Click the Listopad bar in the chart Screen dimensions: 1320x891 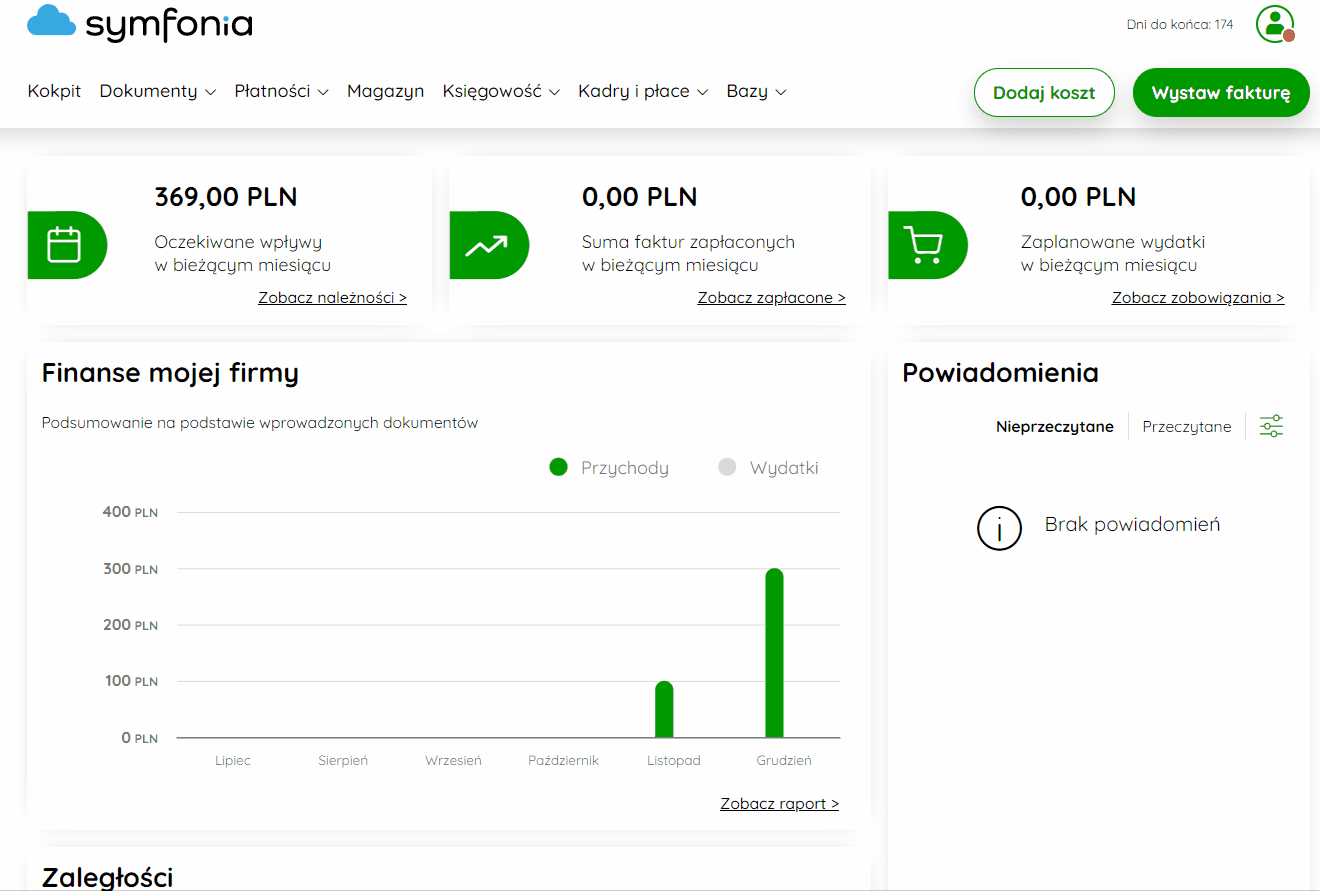664,709
